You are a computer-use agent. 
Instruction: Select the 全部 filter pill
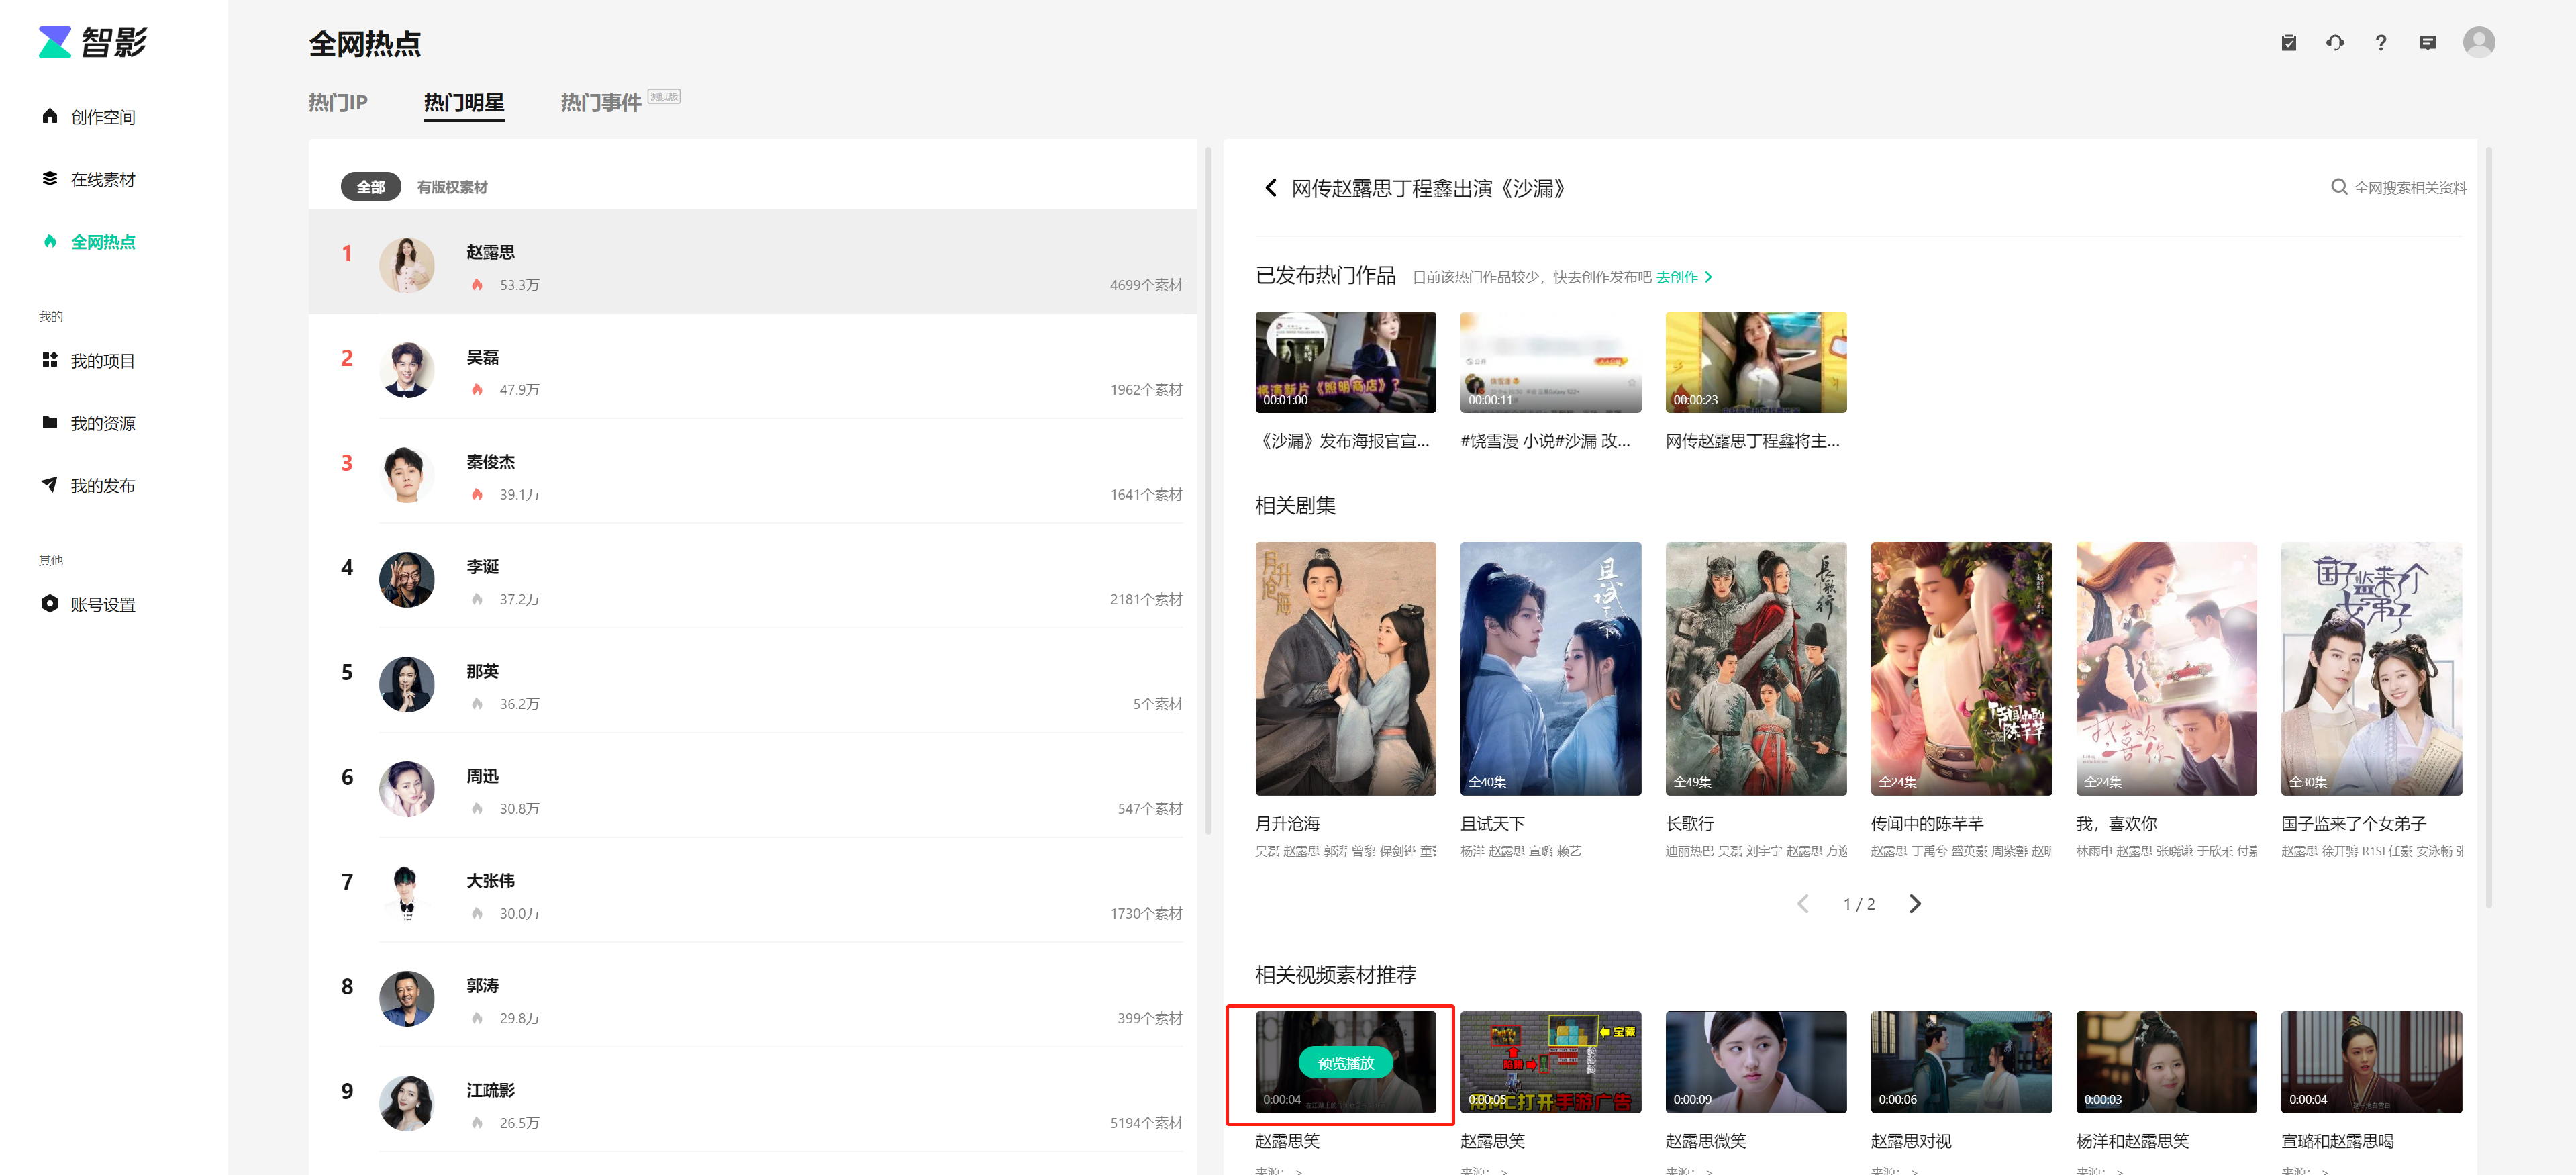(x=371, y=187)
